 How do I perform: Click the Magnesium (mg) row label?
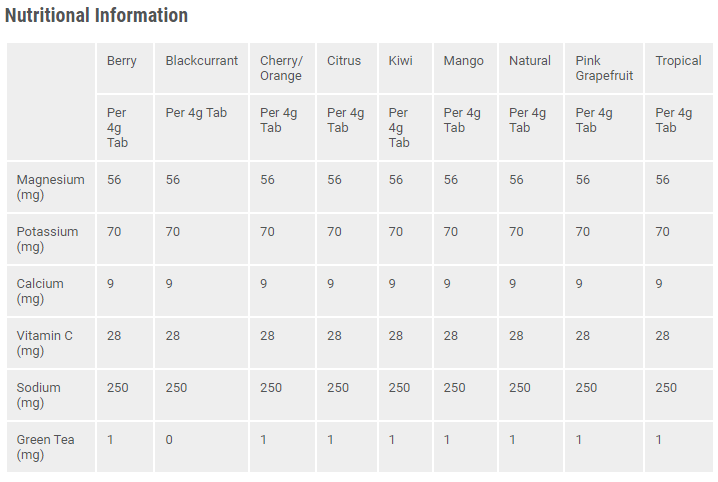click(50, 187)
